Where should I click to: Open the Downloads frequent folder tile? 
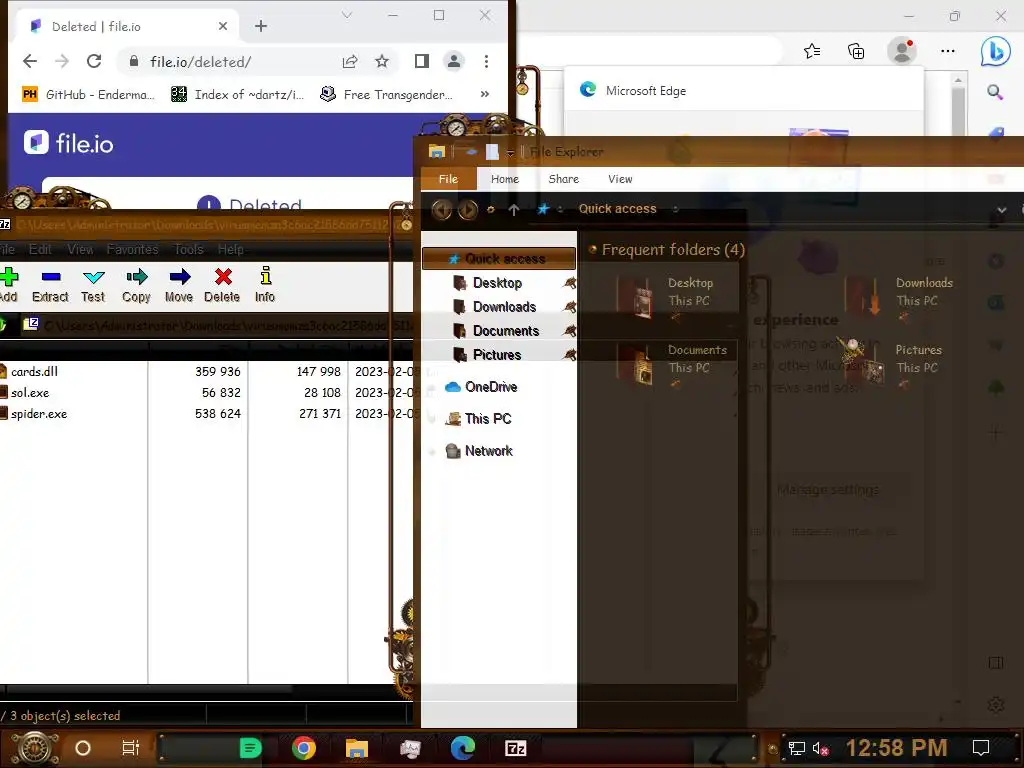(x=899, y=298)
